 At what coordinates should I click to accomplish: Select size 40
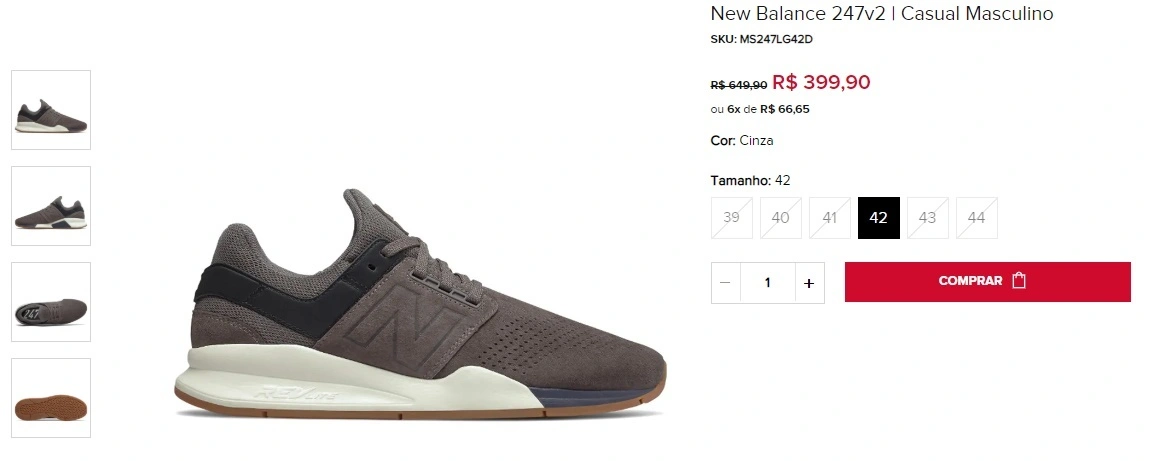coord(780,218)
